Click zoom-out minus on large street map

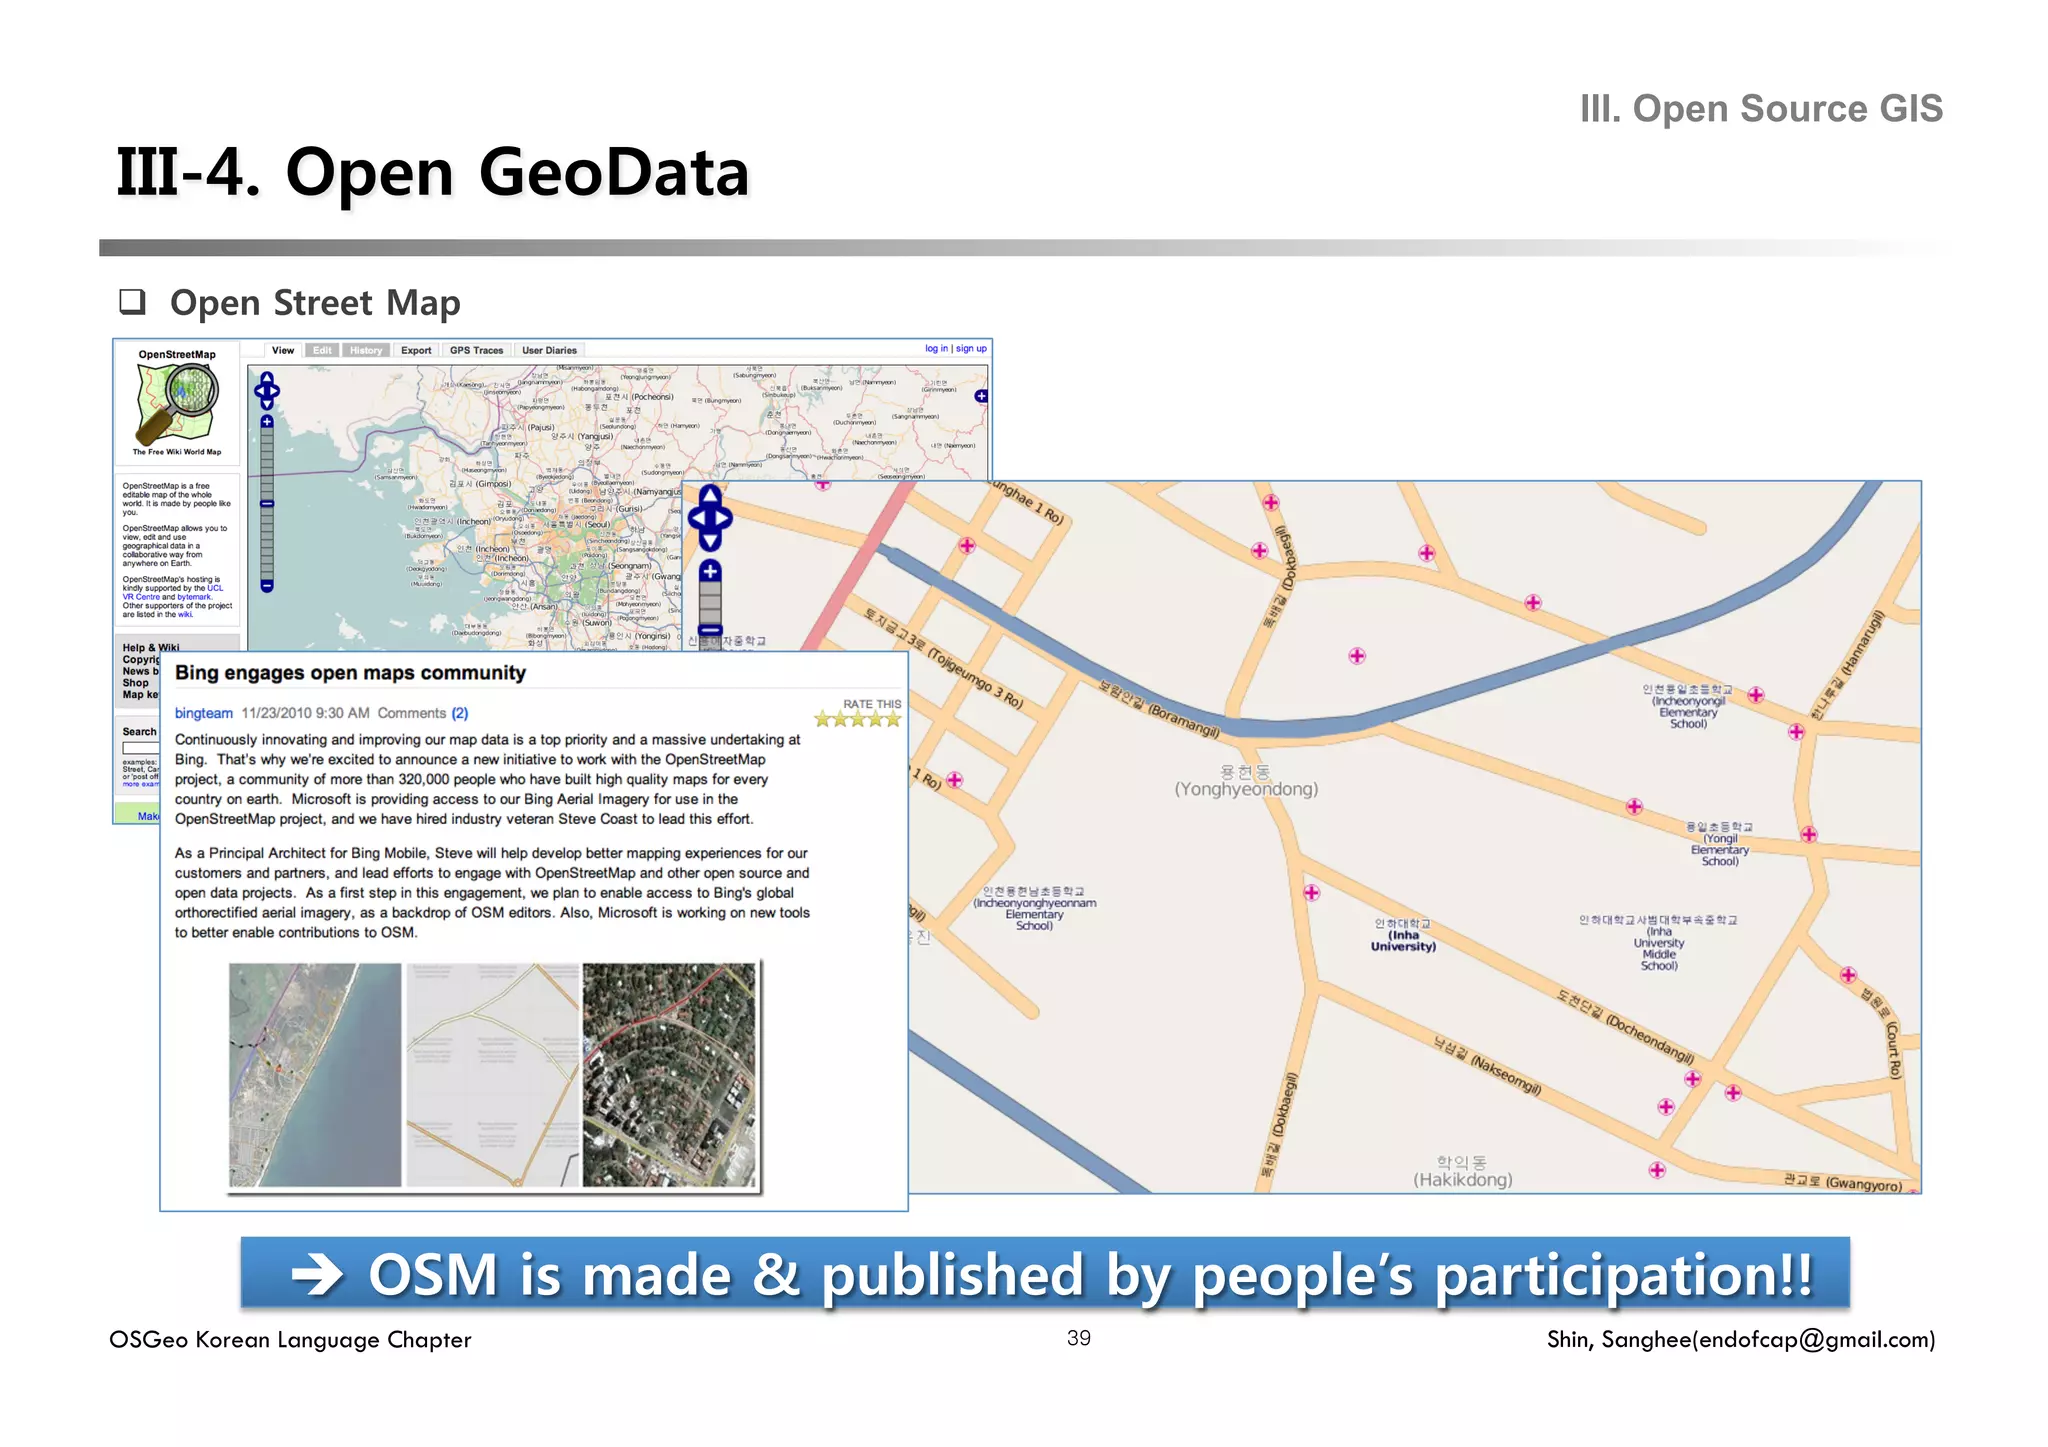pyautogui.click(x=710, y=630)
